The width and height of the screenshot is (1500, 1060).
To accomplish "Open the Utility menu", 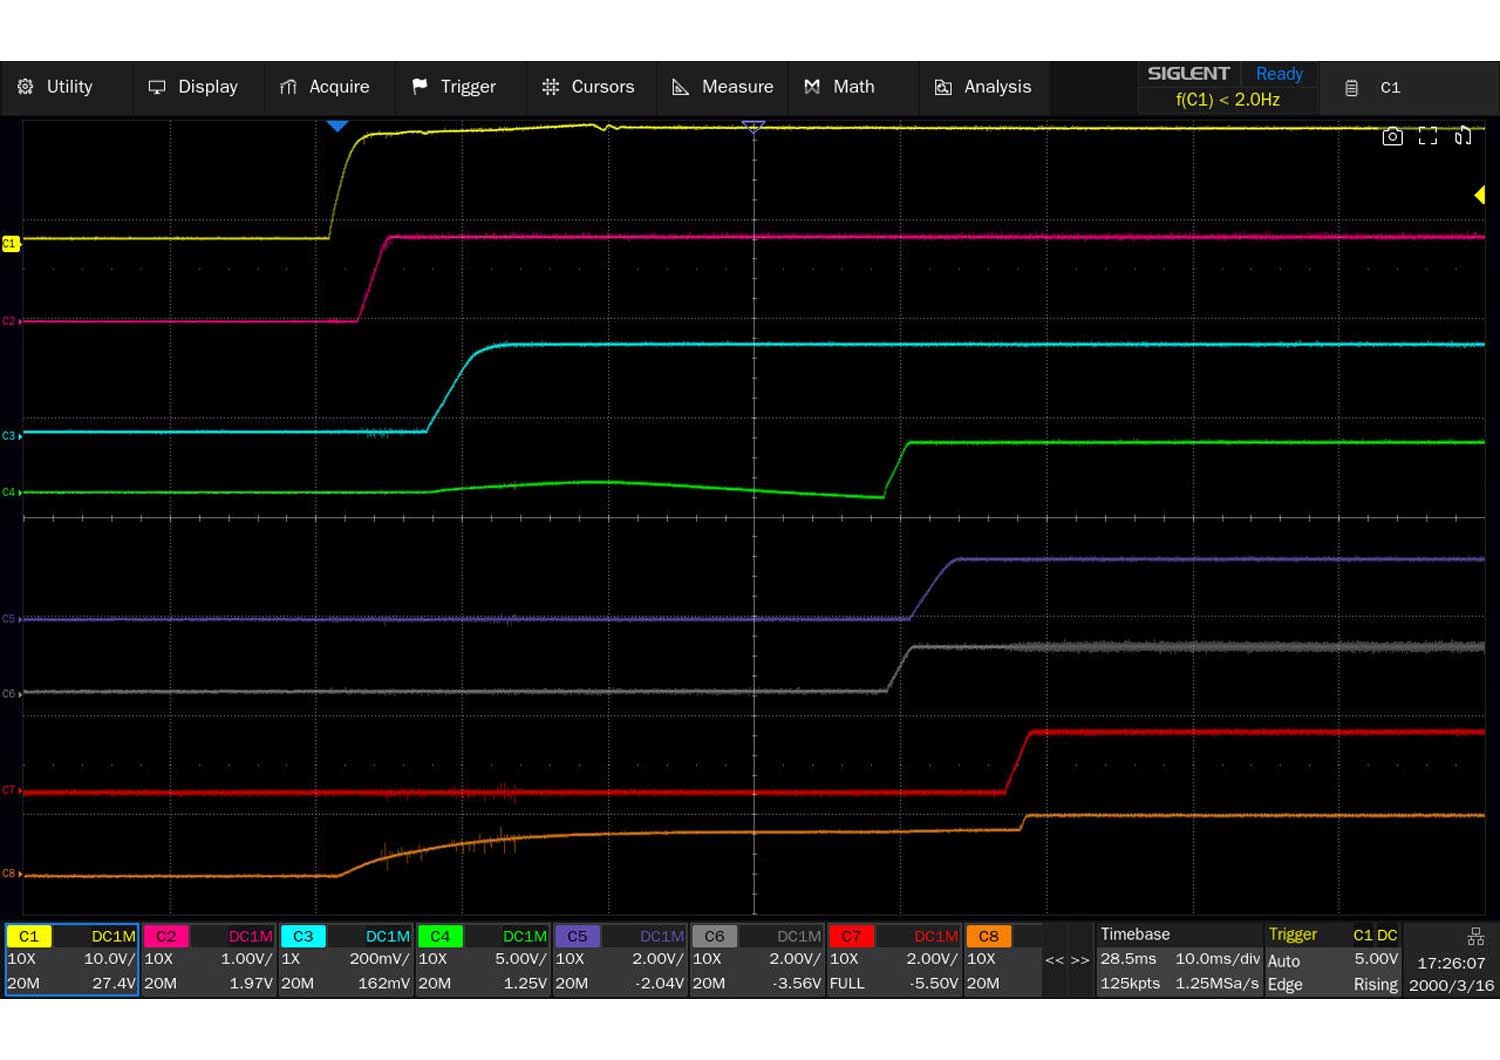I will (56, 87).
